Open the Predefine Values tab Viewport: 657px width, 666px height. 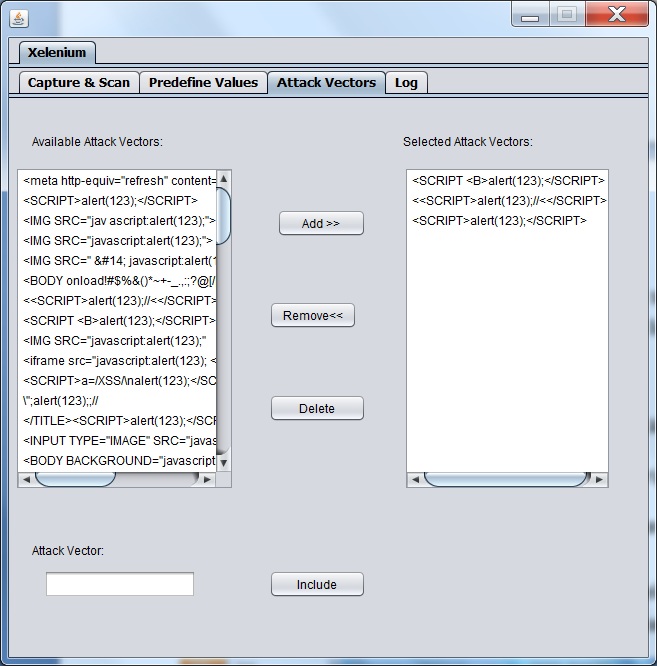203,83
